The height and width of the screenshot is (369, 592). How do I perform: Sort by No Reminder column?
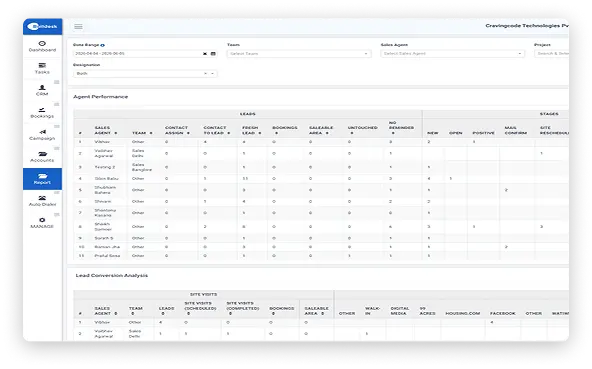pyautogui.click(x=393, y=133)
